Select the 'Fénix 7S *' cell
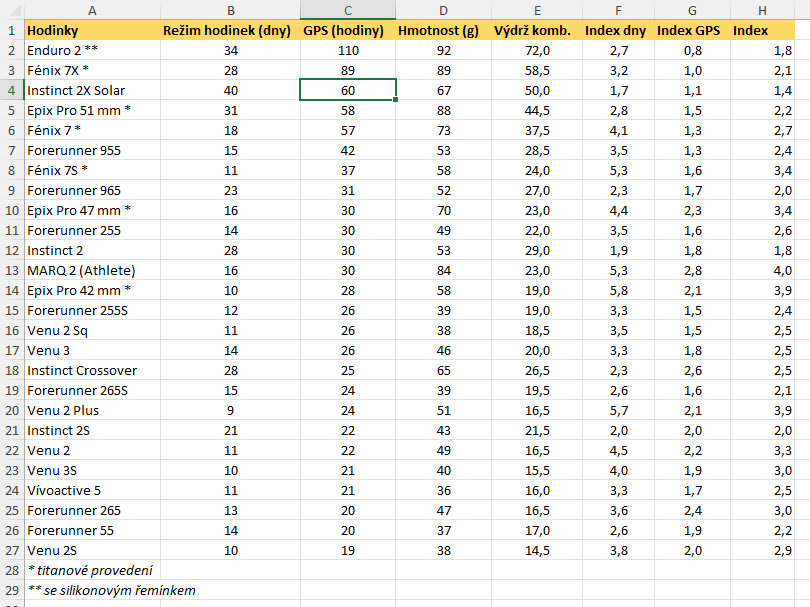This screenshot has height=607, width=810. tap(92, 170)
